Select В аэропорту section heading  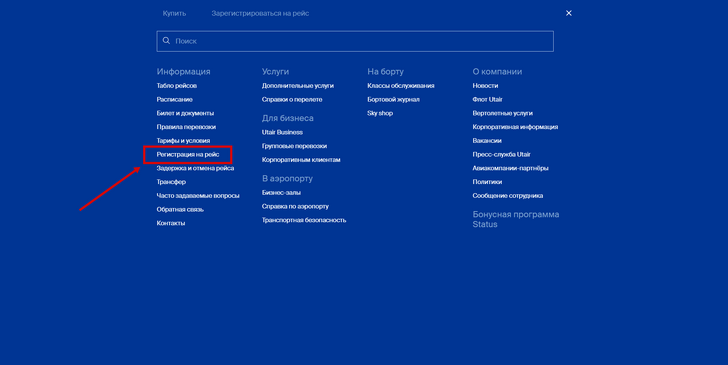pos(287,178)
